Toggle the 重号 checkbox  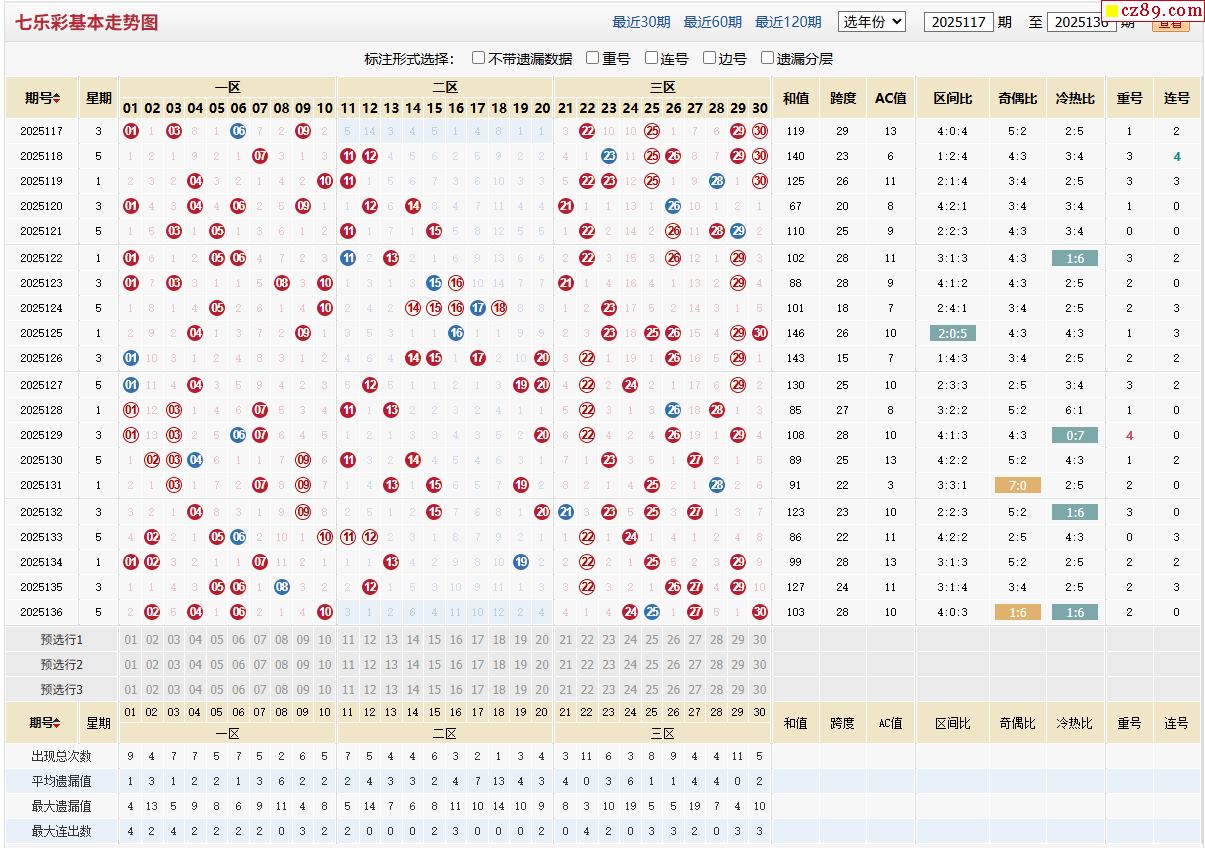(593, 58)
